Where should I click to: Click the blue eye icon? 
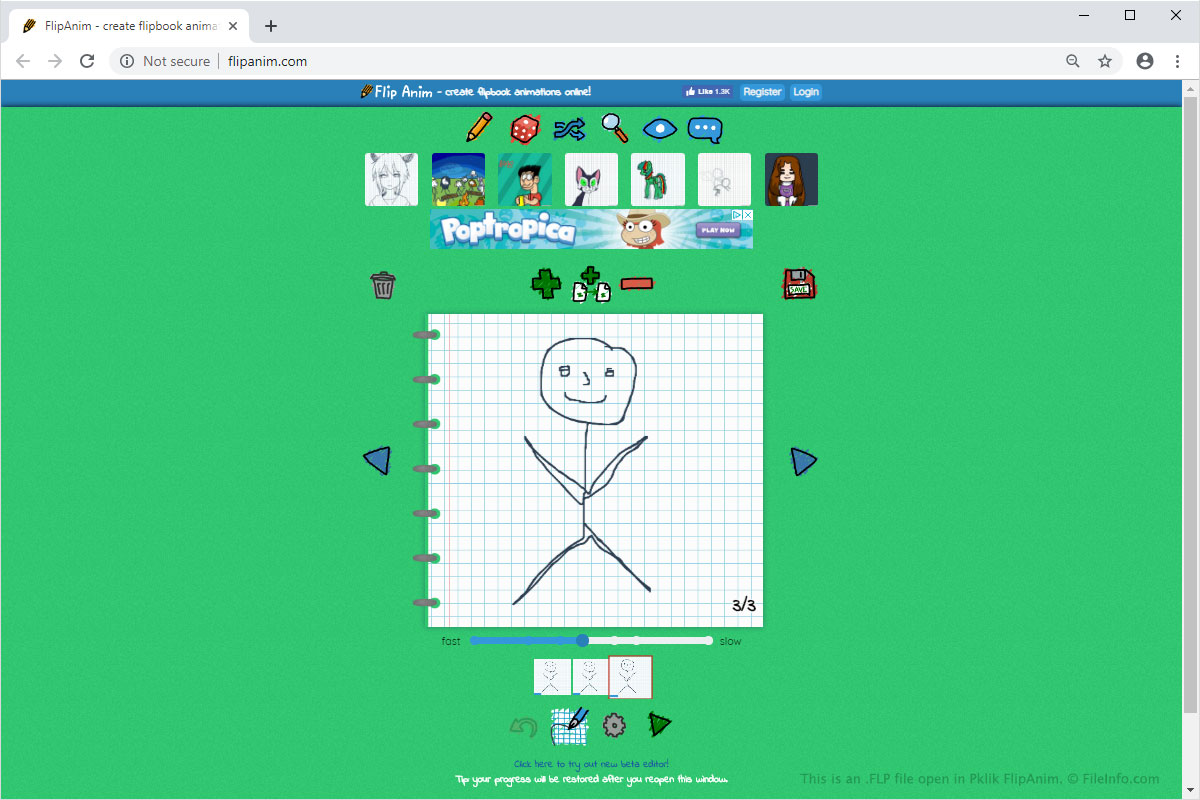[x=660, y=129]
